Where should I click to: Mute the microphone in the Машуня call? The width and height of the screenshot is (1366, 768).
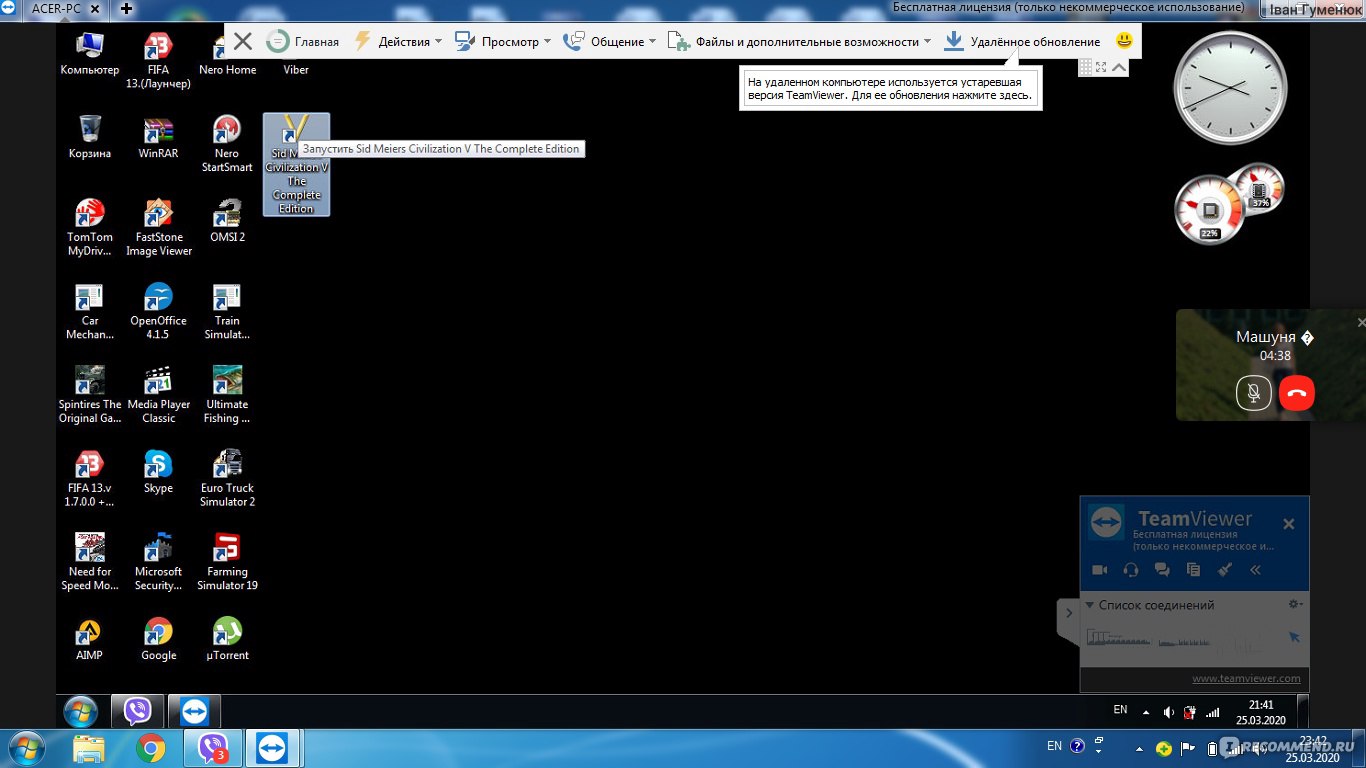pos(1253,392)
